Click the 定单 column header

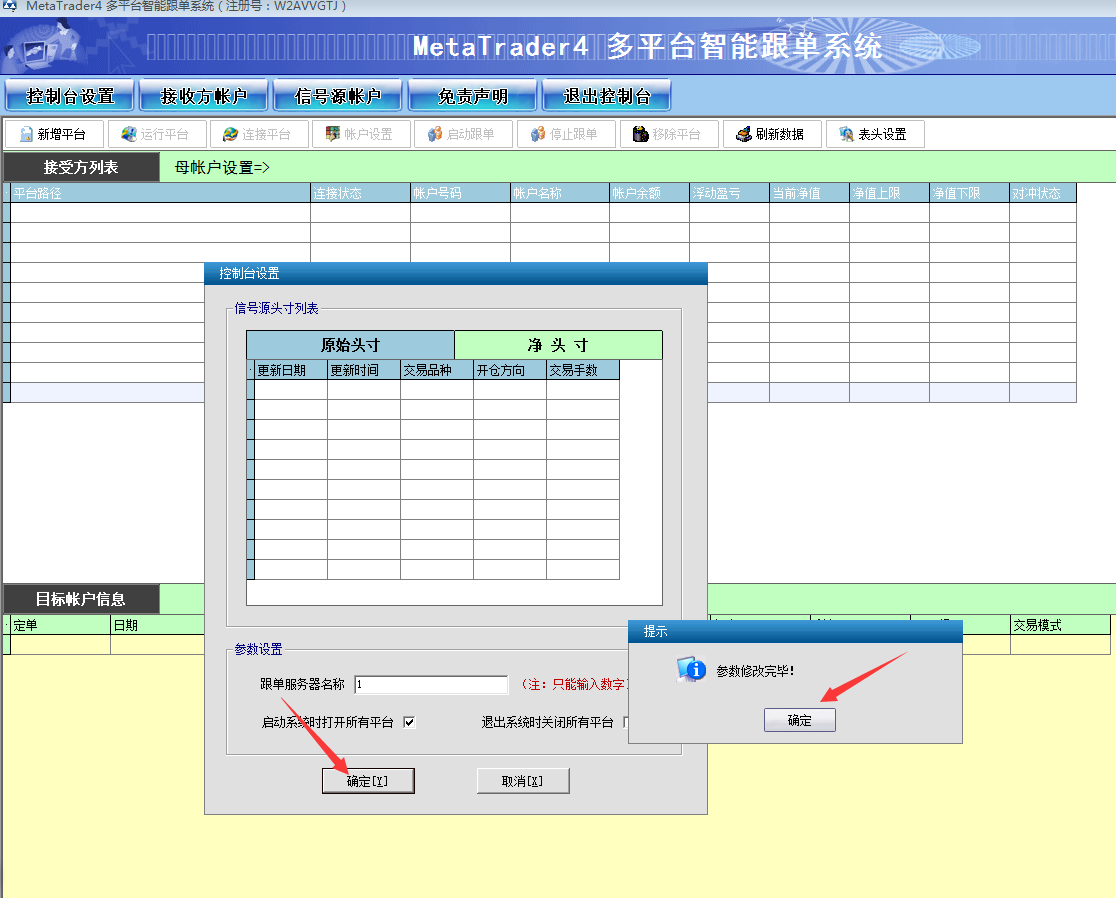pos(60,625)
